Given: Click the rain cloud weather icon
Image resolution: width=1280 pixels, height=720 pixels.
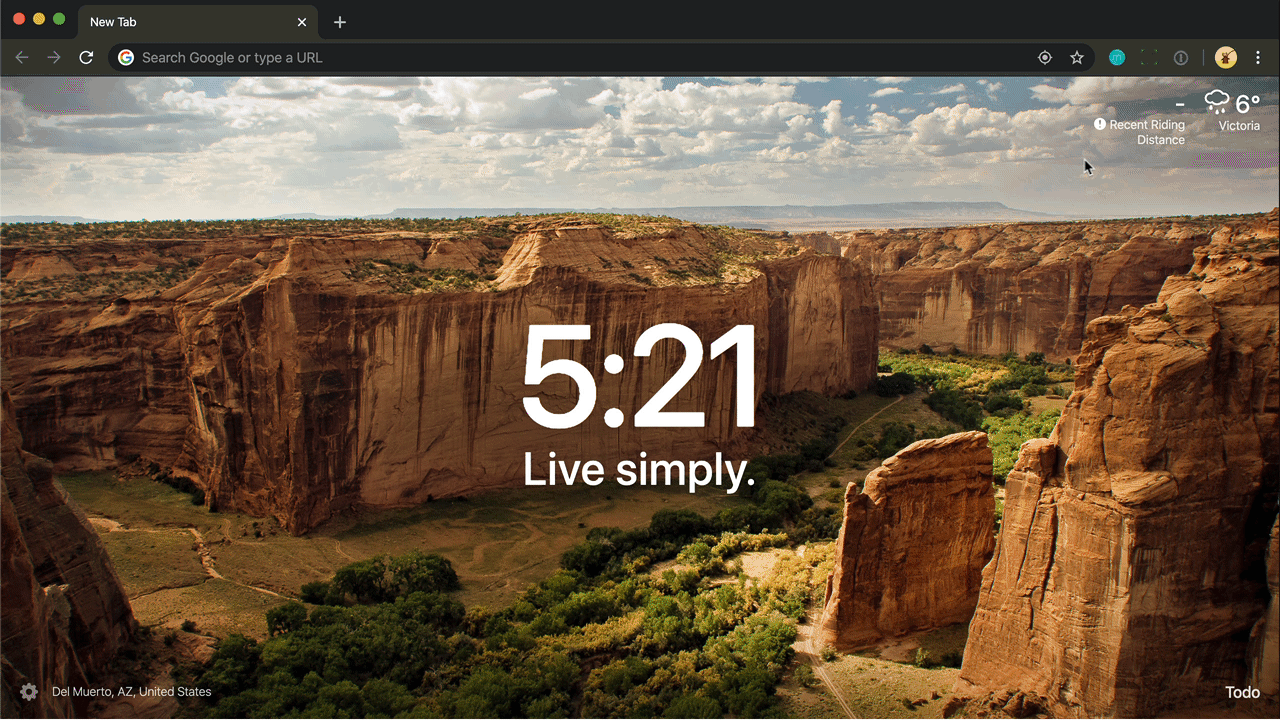Looking at the screenshot, I should [x=1217, y=102].
